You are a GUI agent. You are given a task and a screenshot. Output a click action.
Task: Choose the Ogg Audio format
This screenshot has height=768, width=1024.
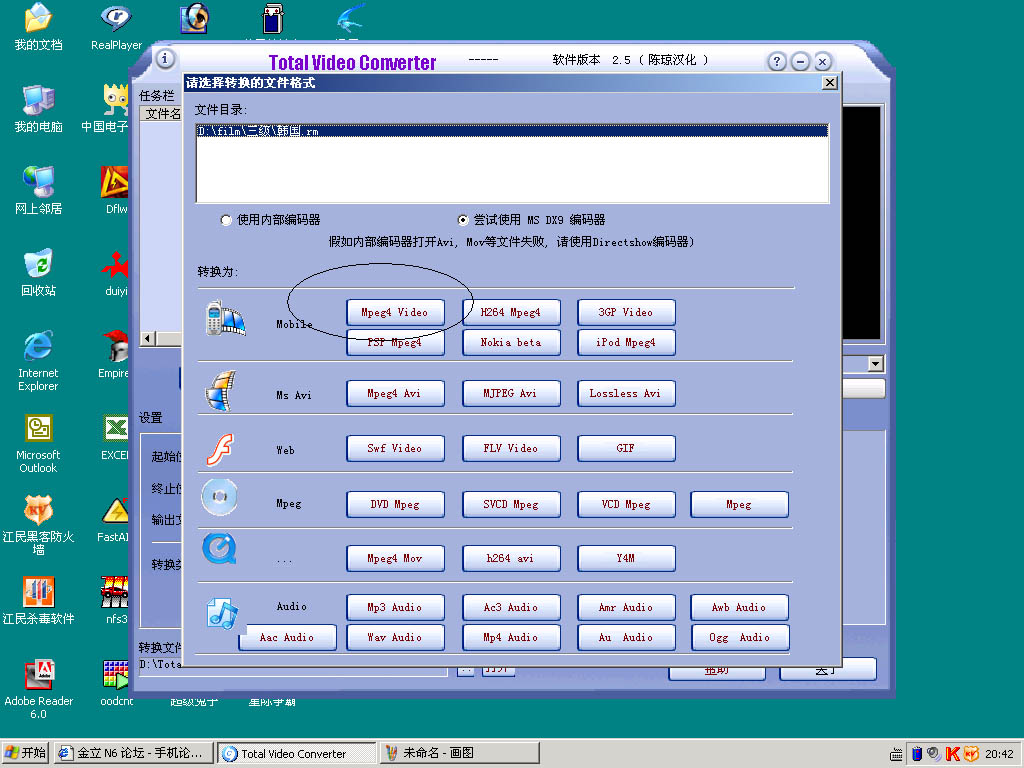[x=739, y=637]
